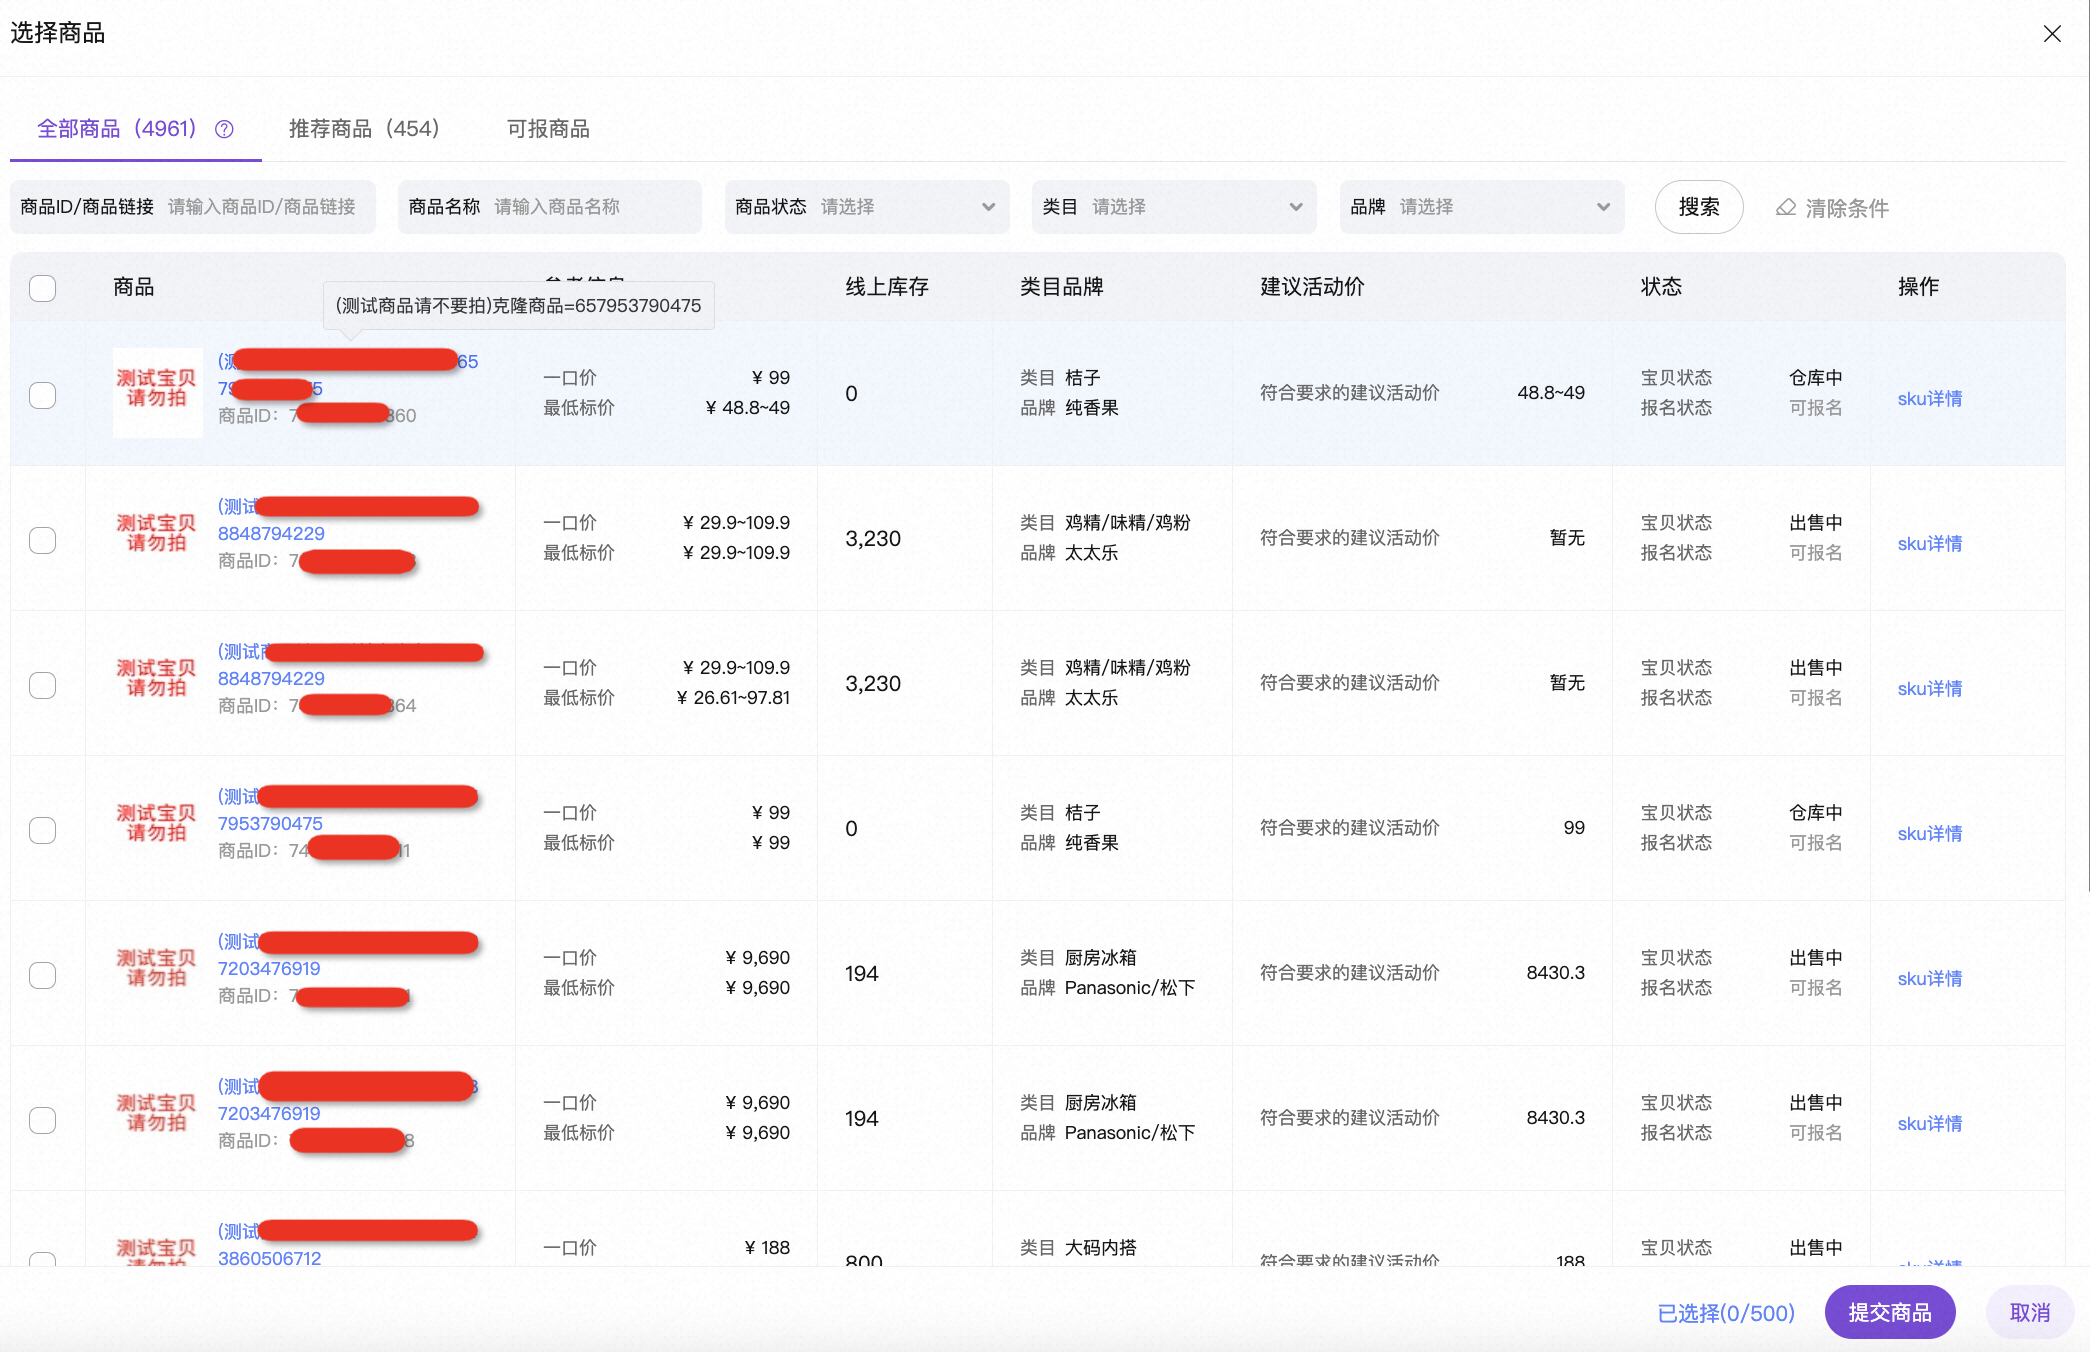The width and height of the screenshot is (2090, 1352).
Task: Check the 桔子 row priced 48.8~49
Action: coord(43,395)
